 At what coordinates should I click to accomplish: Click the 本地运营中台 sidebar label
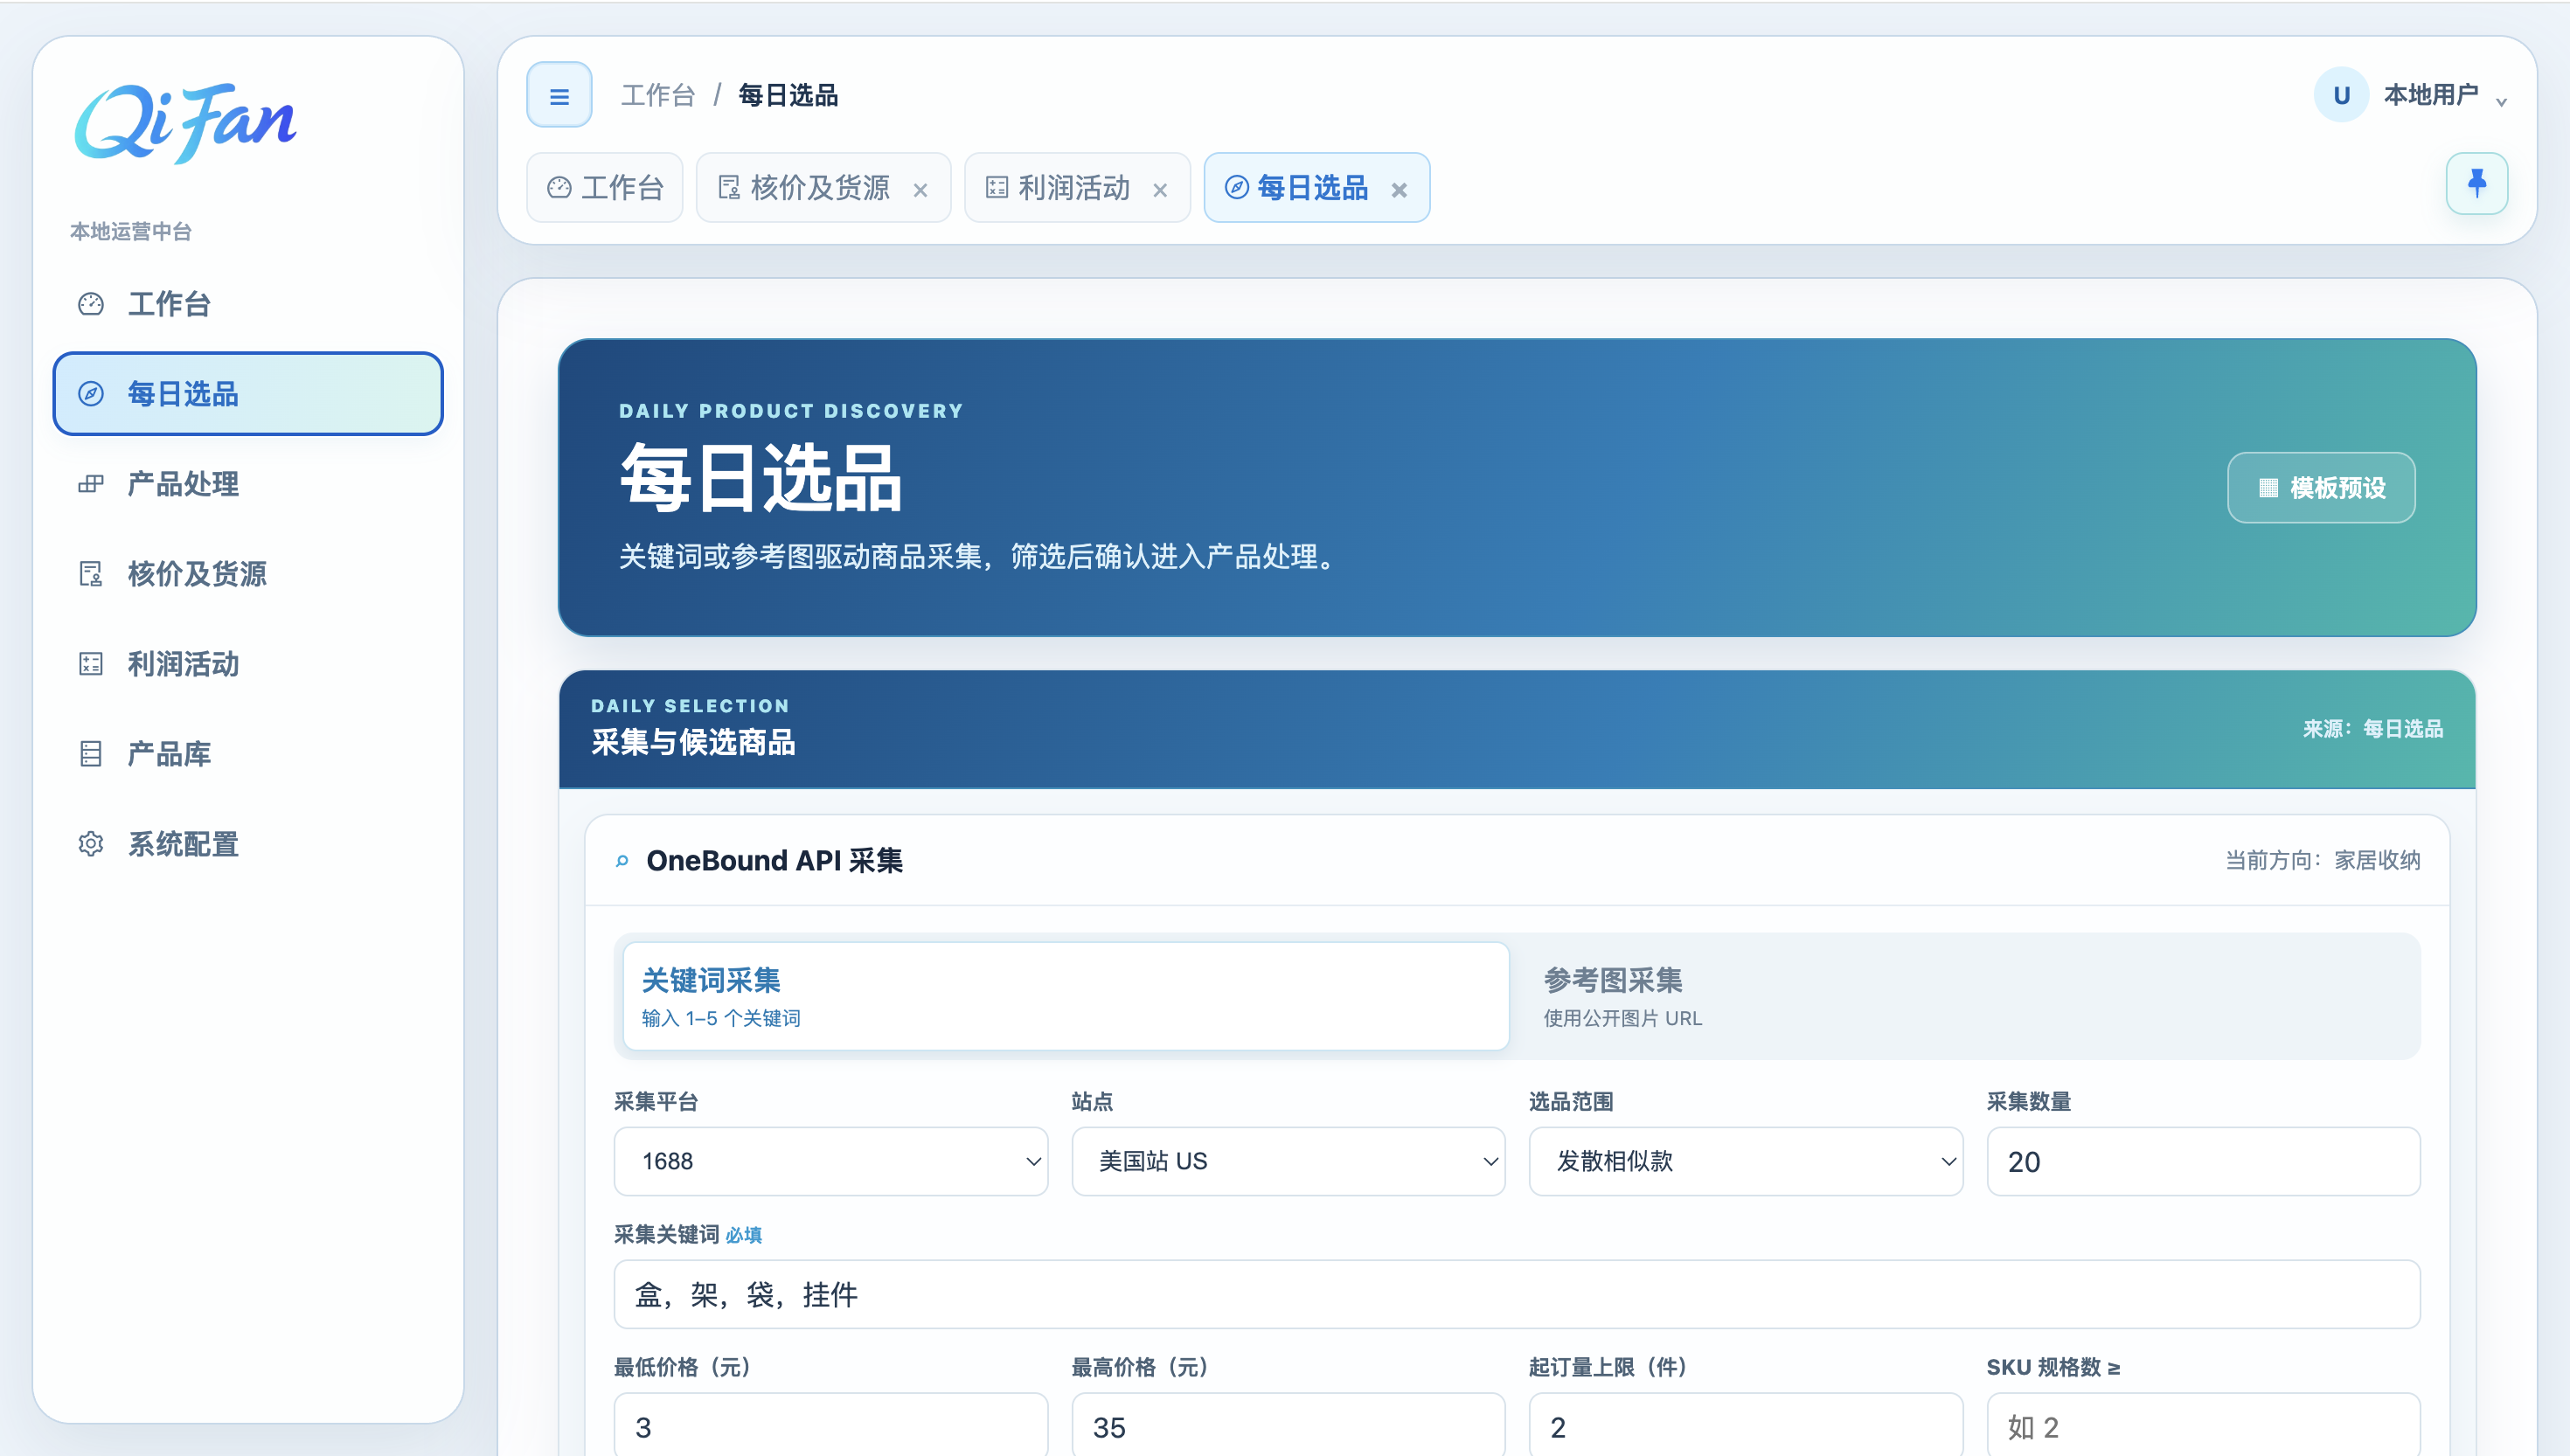click(131, 232)
